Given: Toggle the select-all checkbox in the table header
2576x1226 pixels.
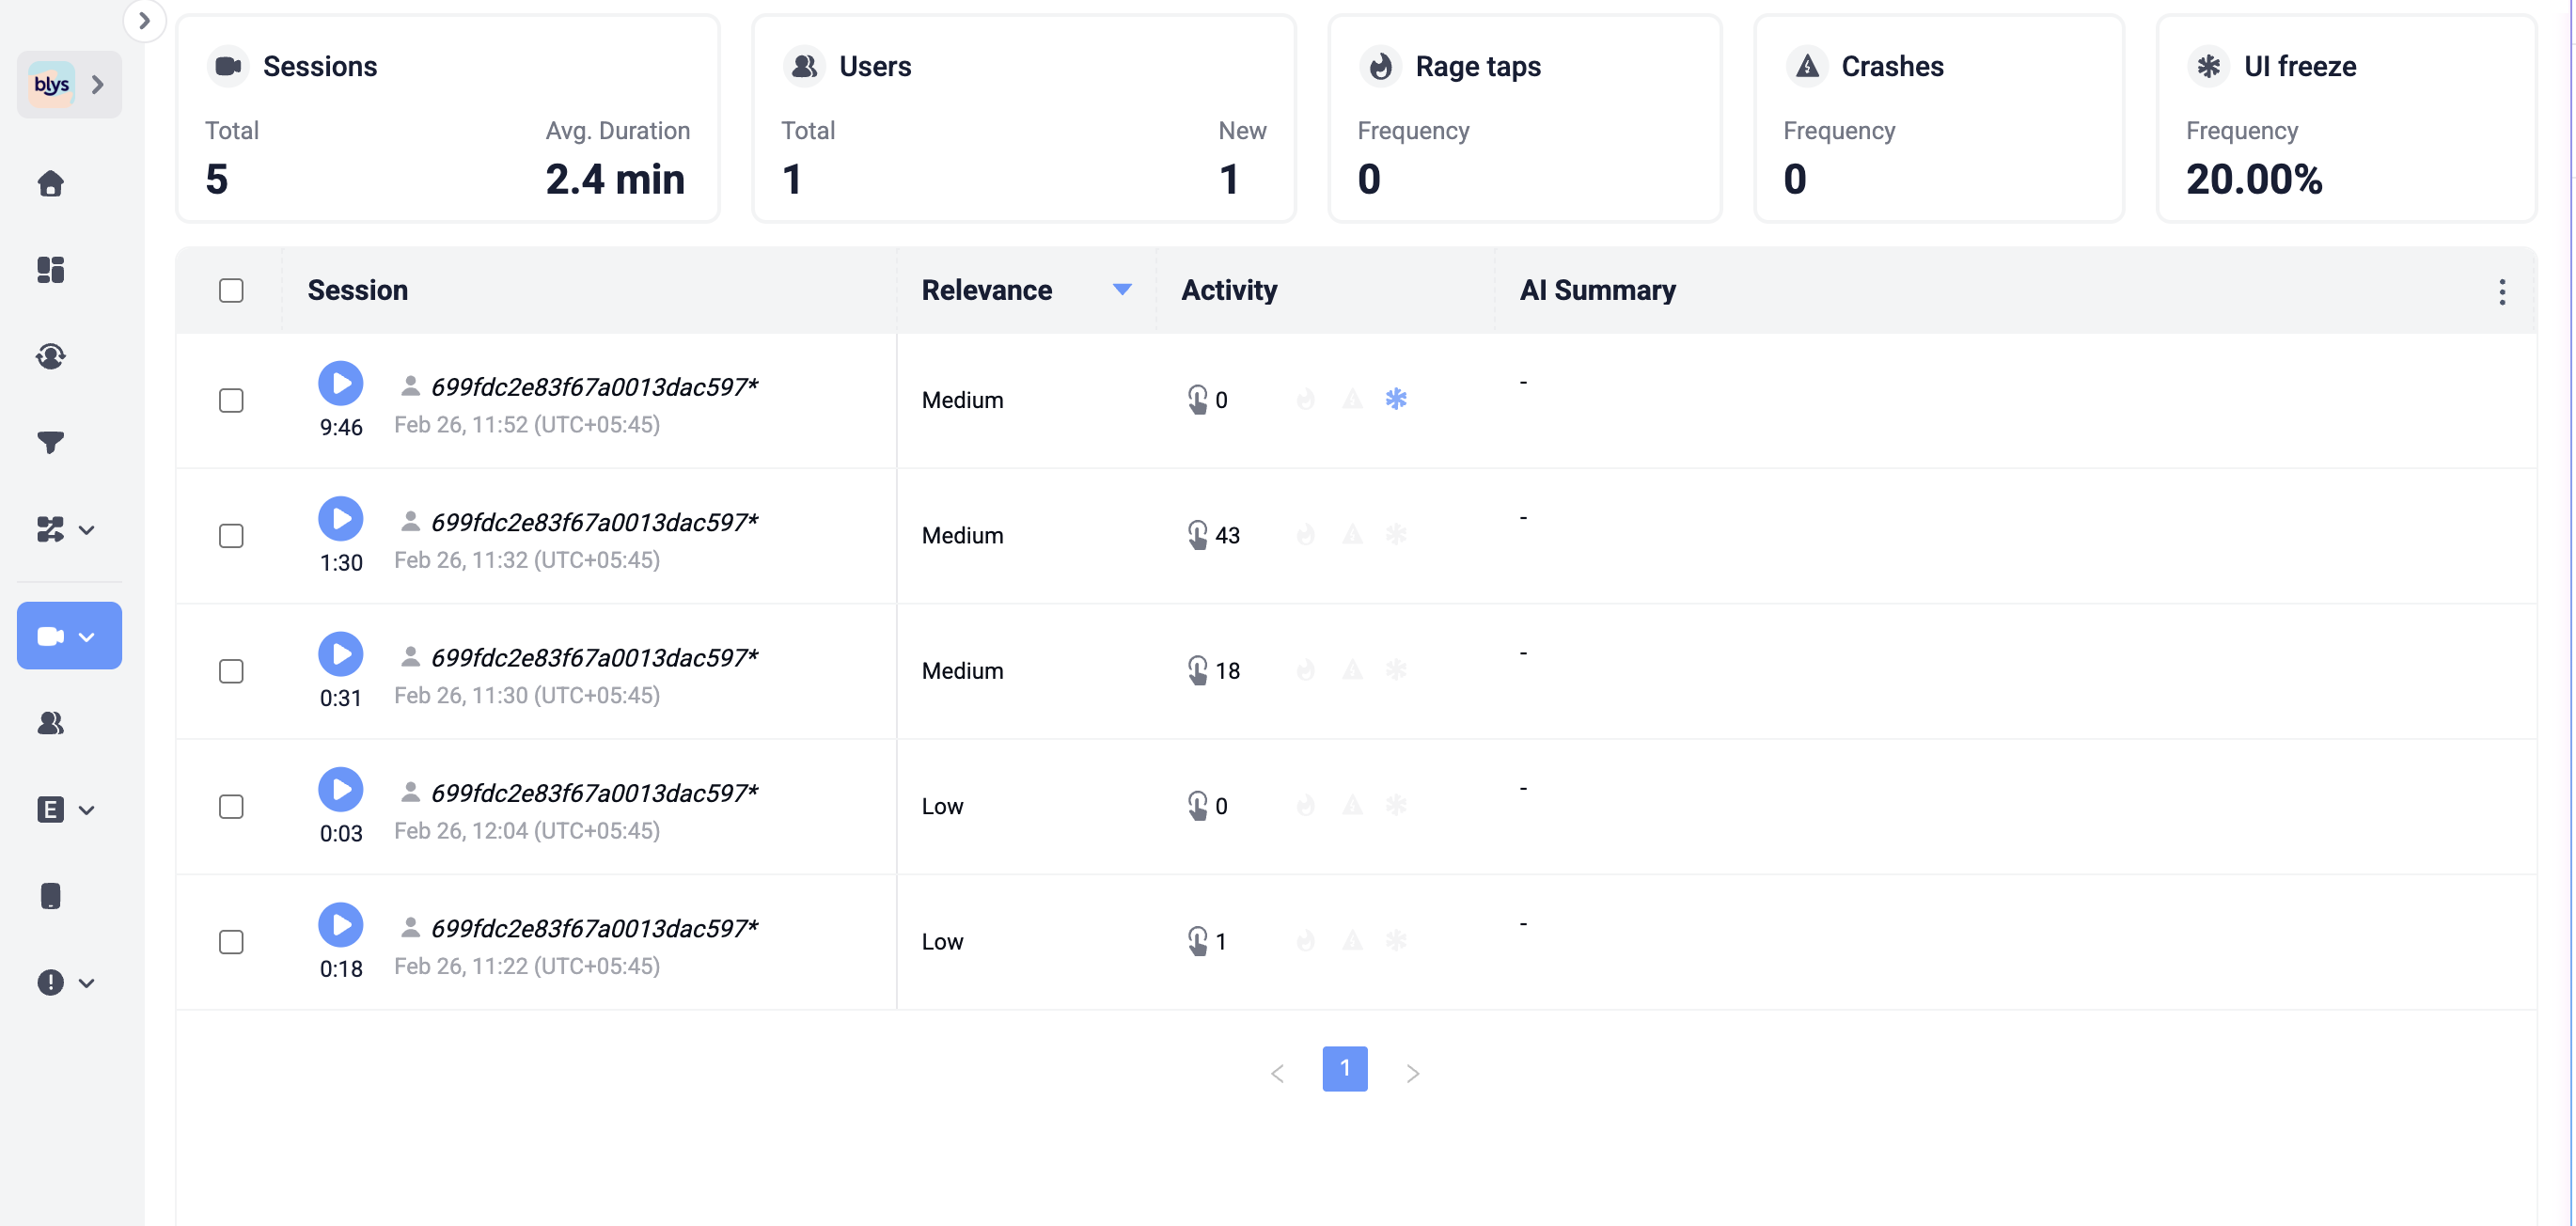Looking at the screenshot, I should coord(231,290).
